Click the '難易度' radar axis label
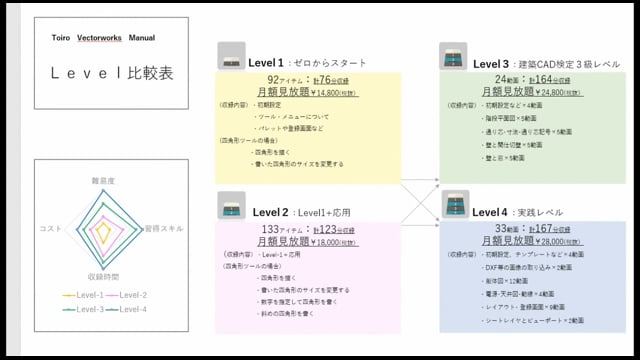The image size is (640, 360). click(103, 181)
